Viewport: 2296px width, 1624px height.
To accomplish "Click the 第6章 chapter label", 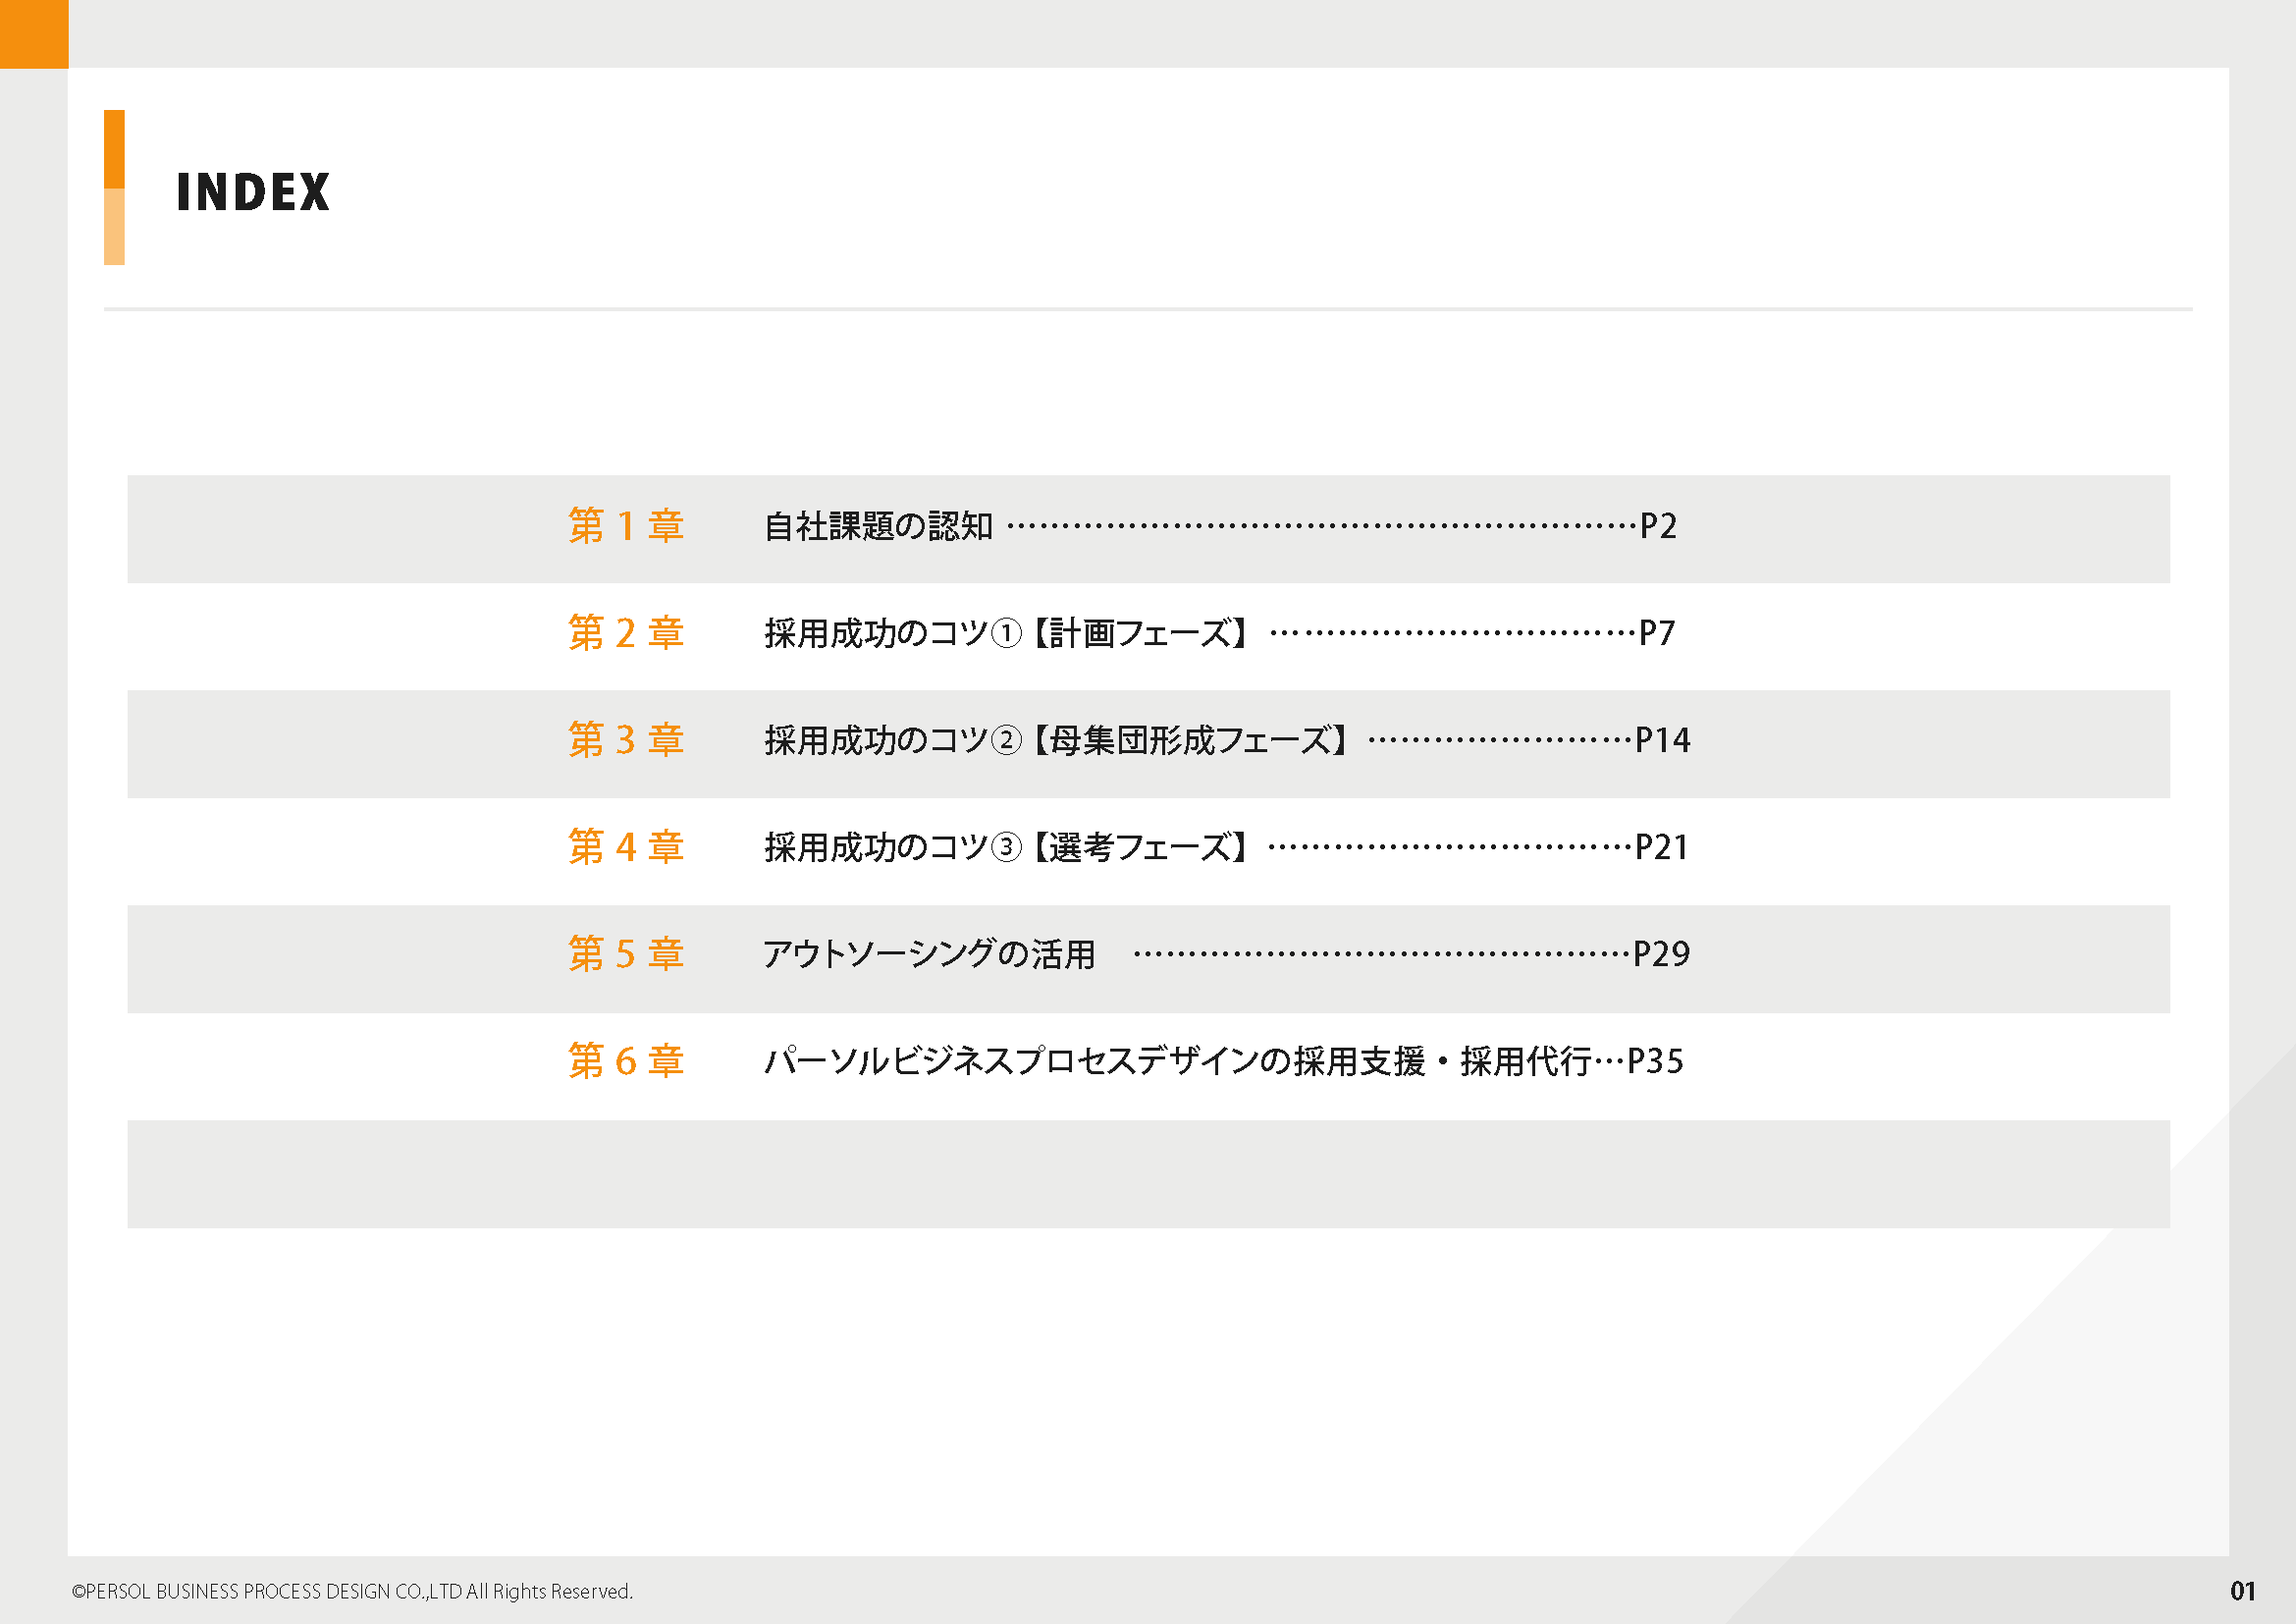I will pos(626,1061).
